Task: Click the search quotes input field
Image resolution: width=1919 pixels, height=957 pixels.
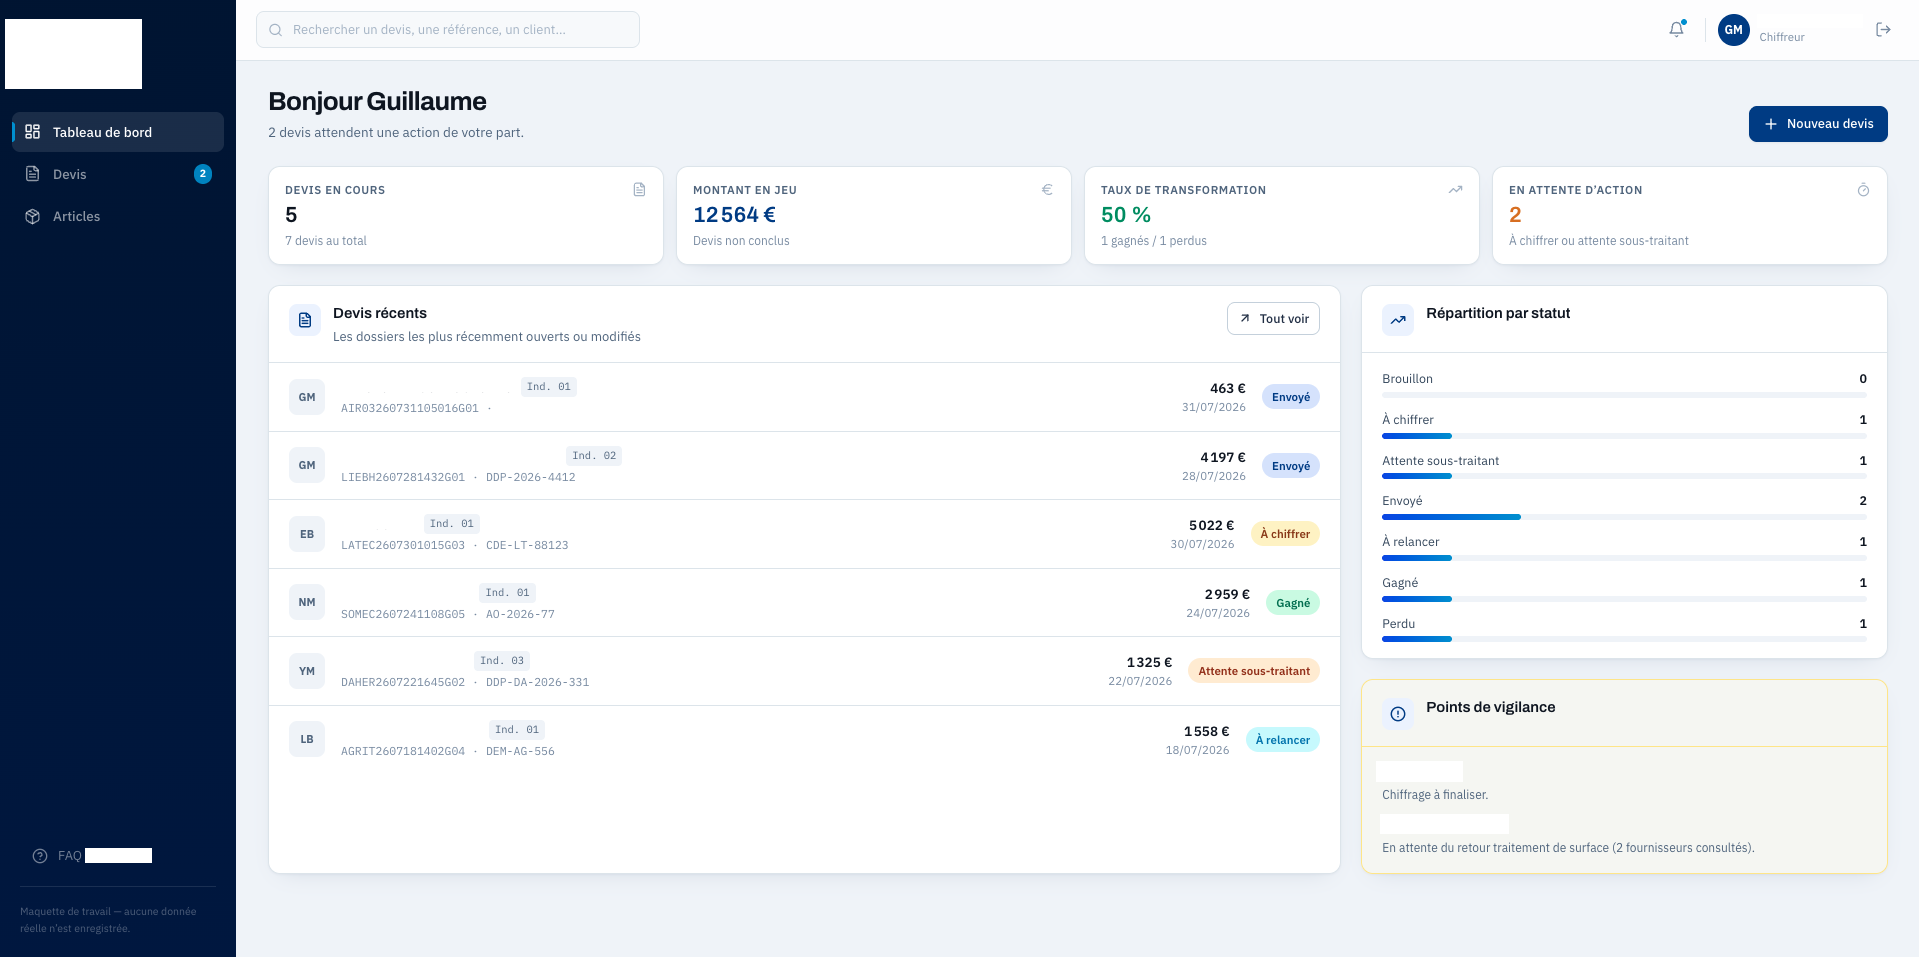Action: (448, 30)
